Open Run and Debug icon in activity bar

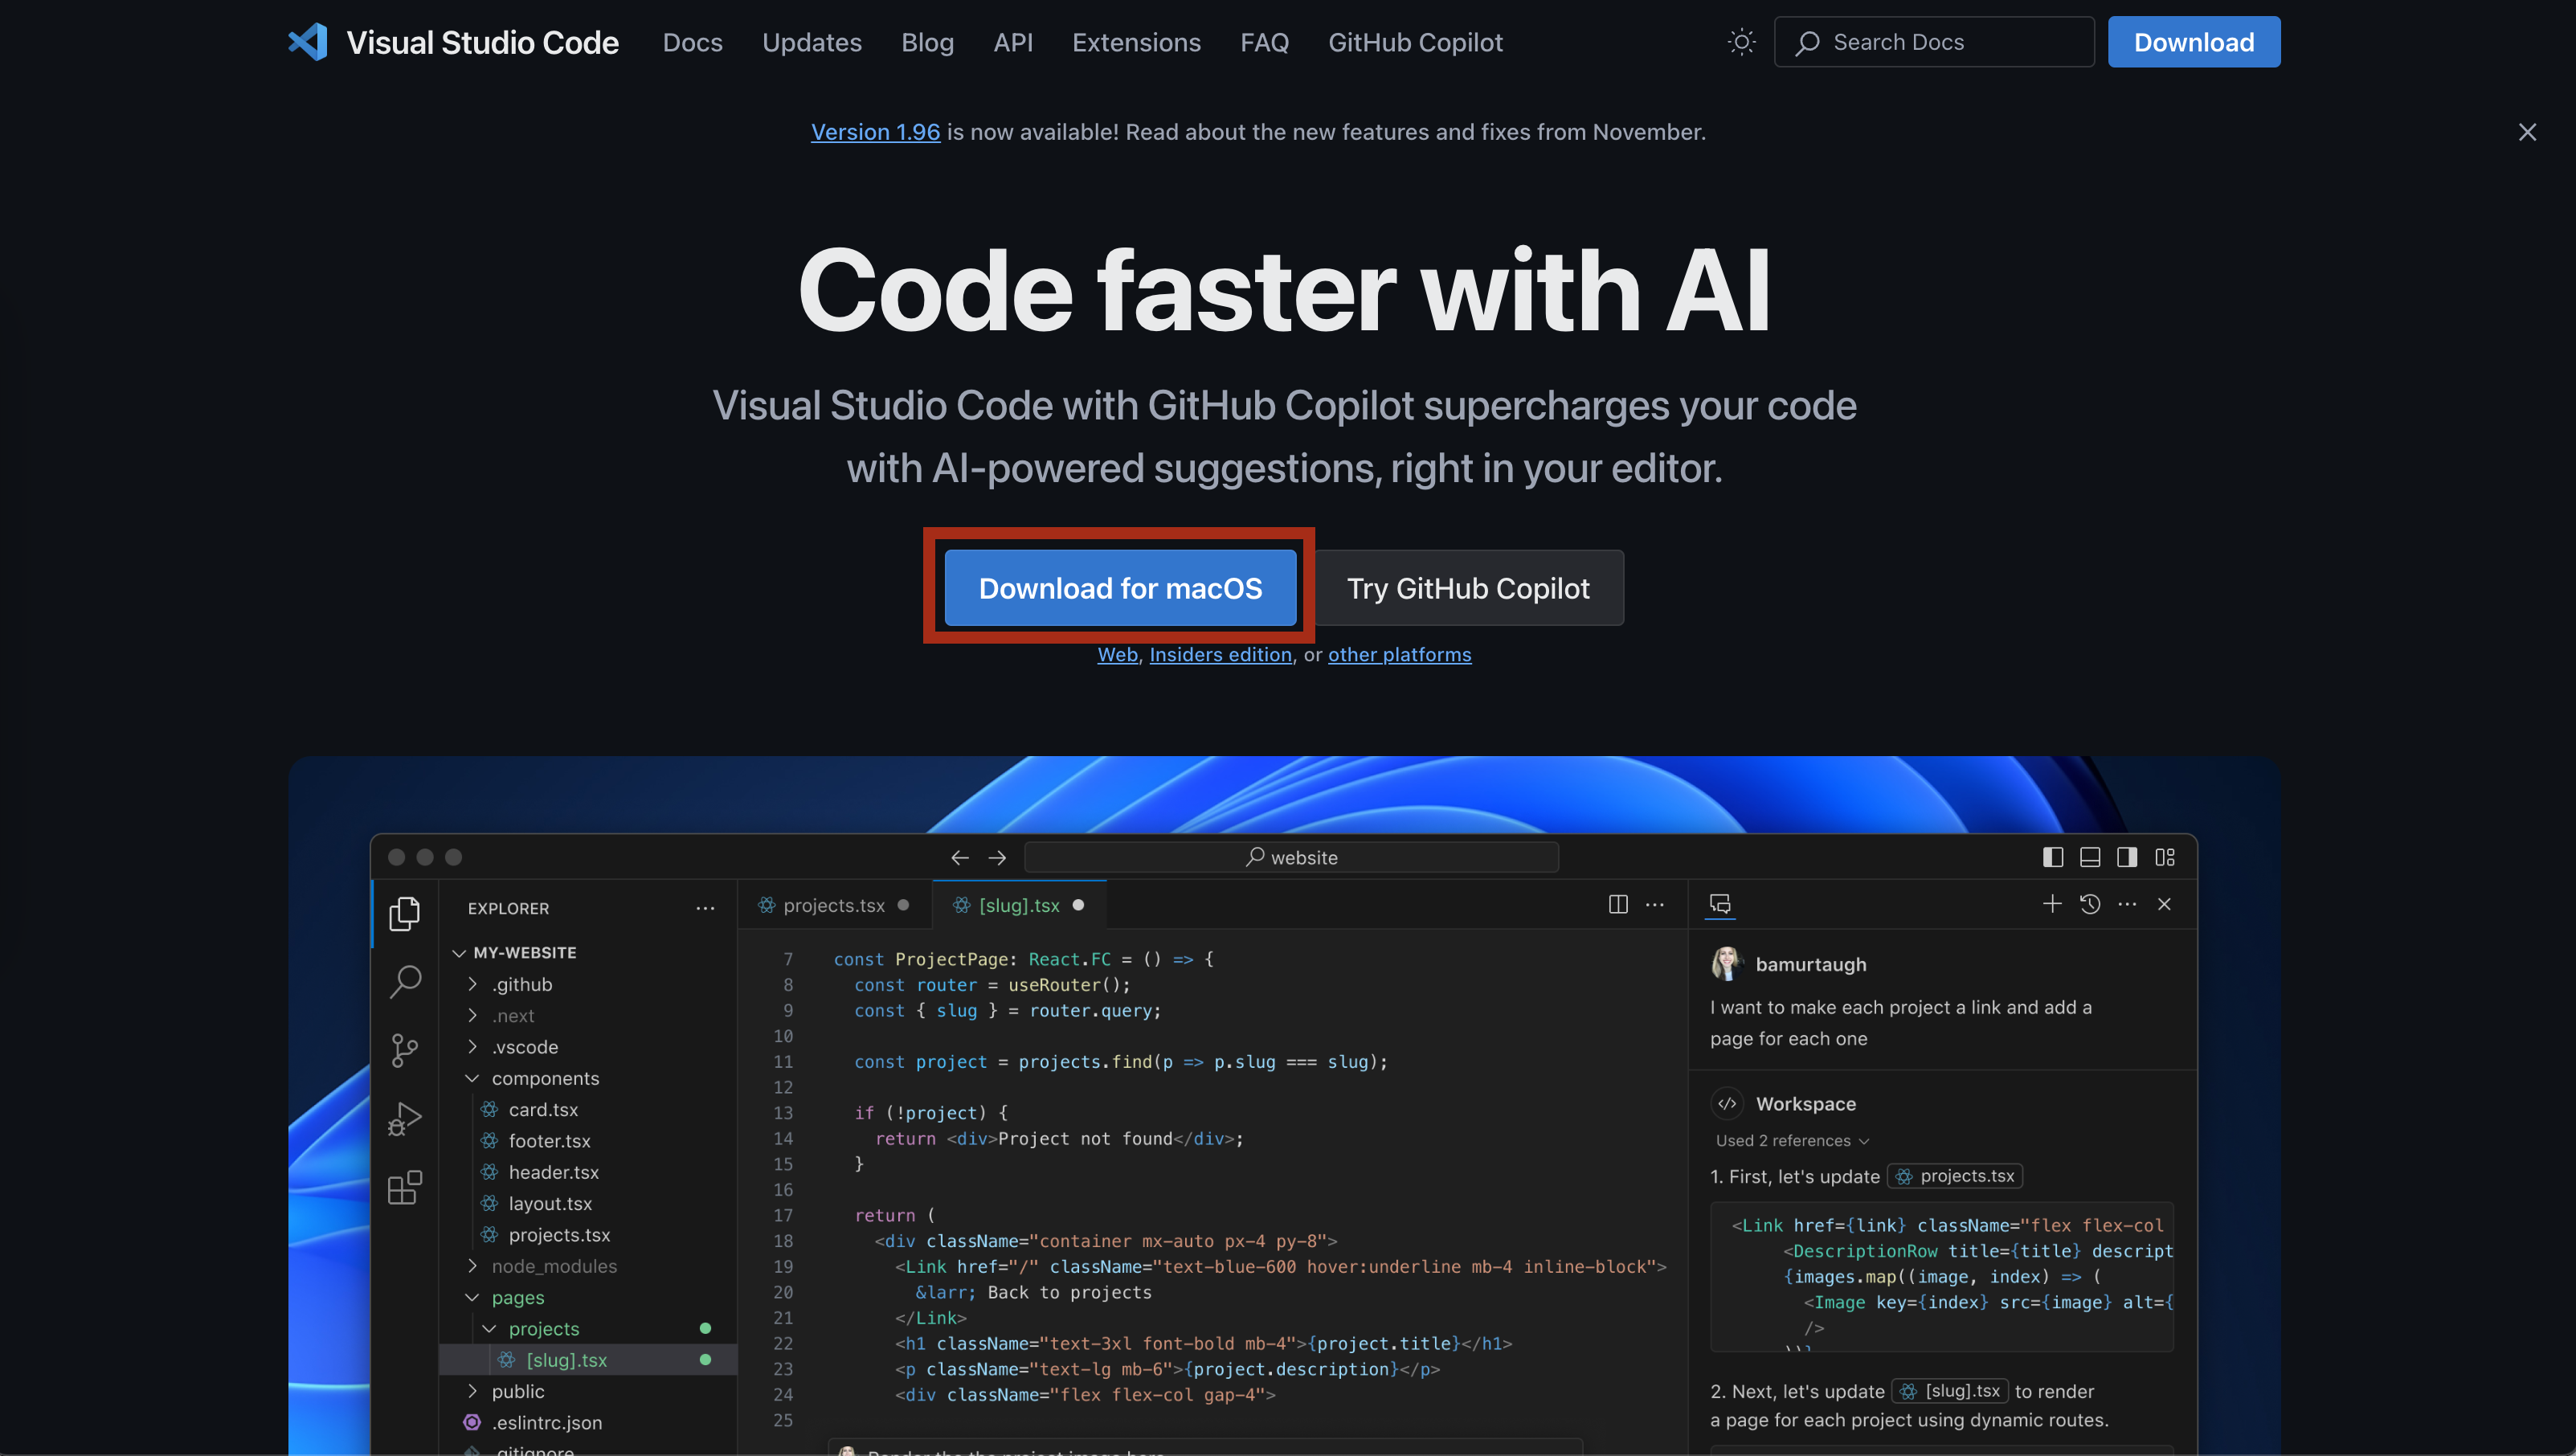click(405, 1119)
